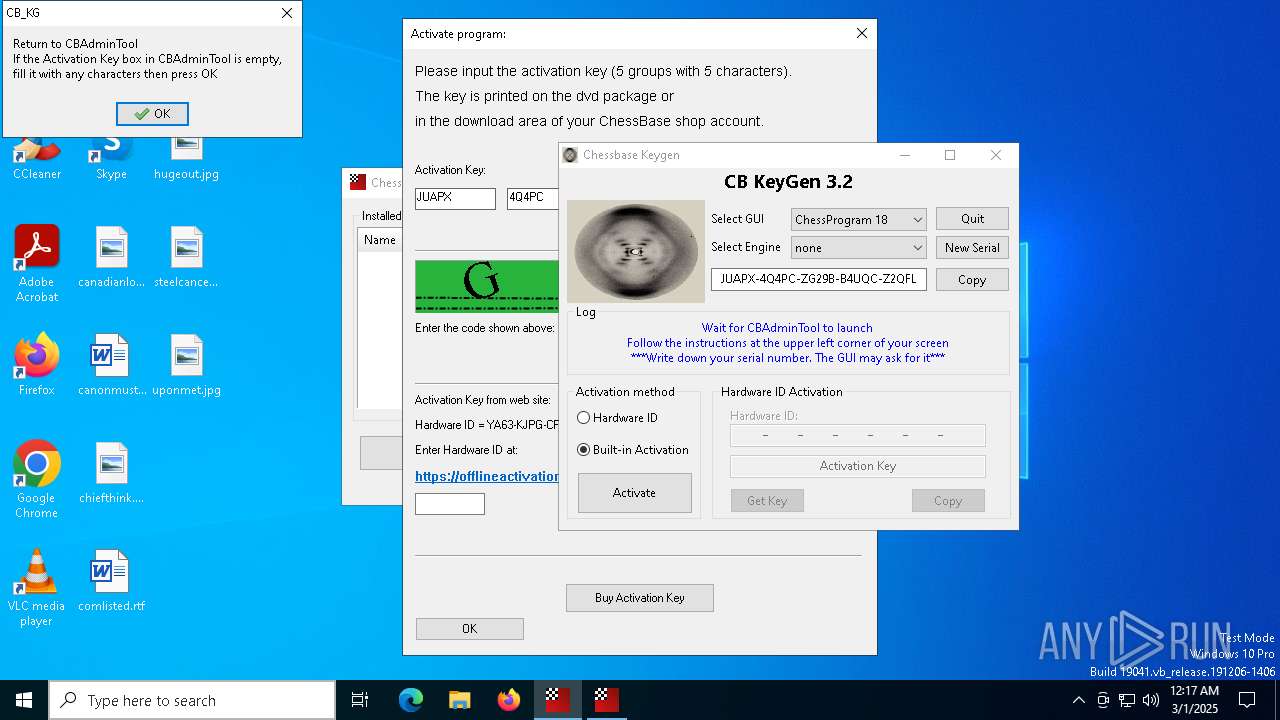Open hugeout.jpg desktop file
The image size is (1280, 720).
coord(186,158)
